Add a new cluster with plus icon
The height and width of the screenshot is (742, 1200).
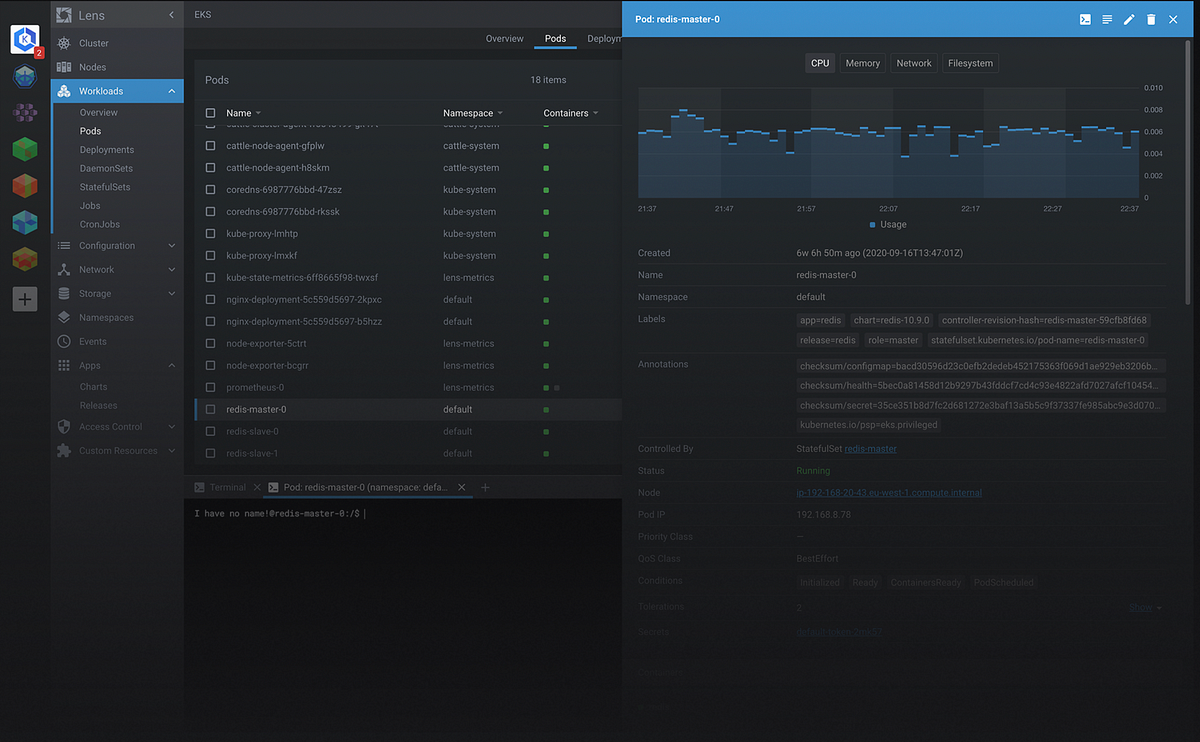25,298
